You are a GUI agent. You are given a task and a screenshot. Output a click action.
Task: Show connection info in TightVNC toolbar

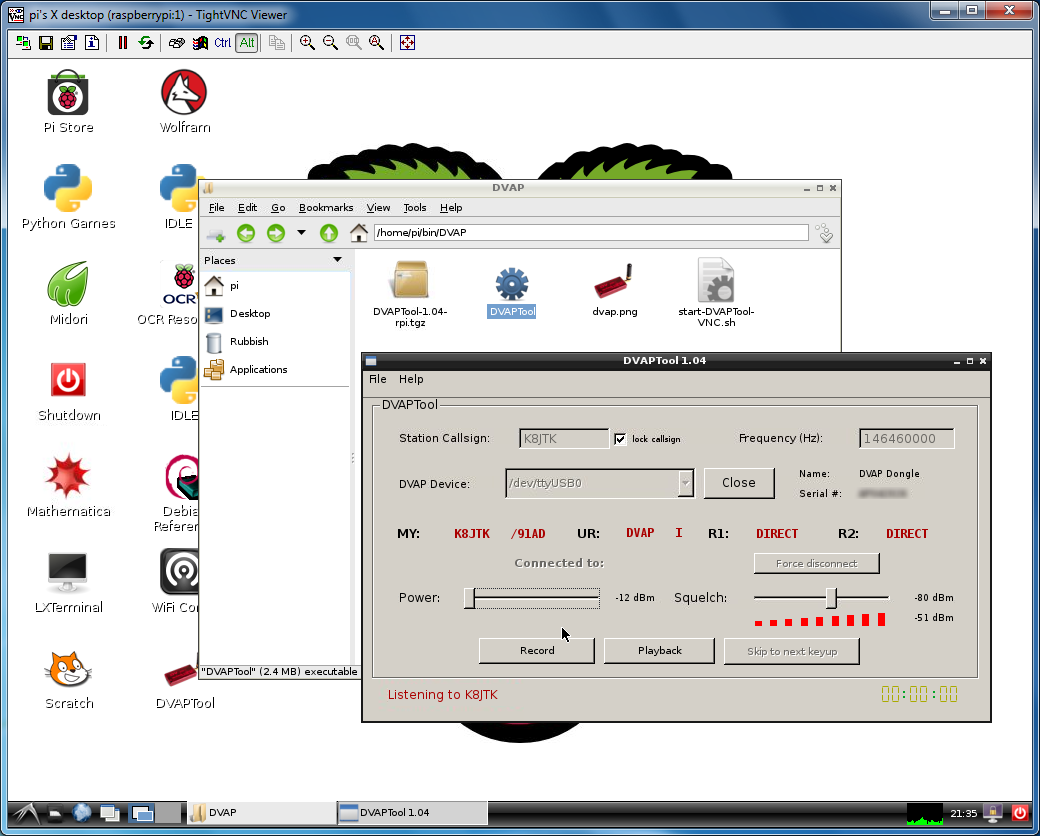tap(92, 43)
